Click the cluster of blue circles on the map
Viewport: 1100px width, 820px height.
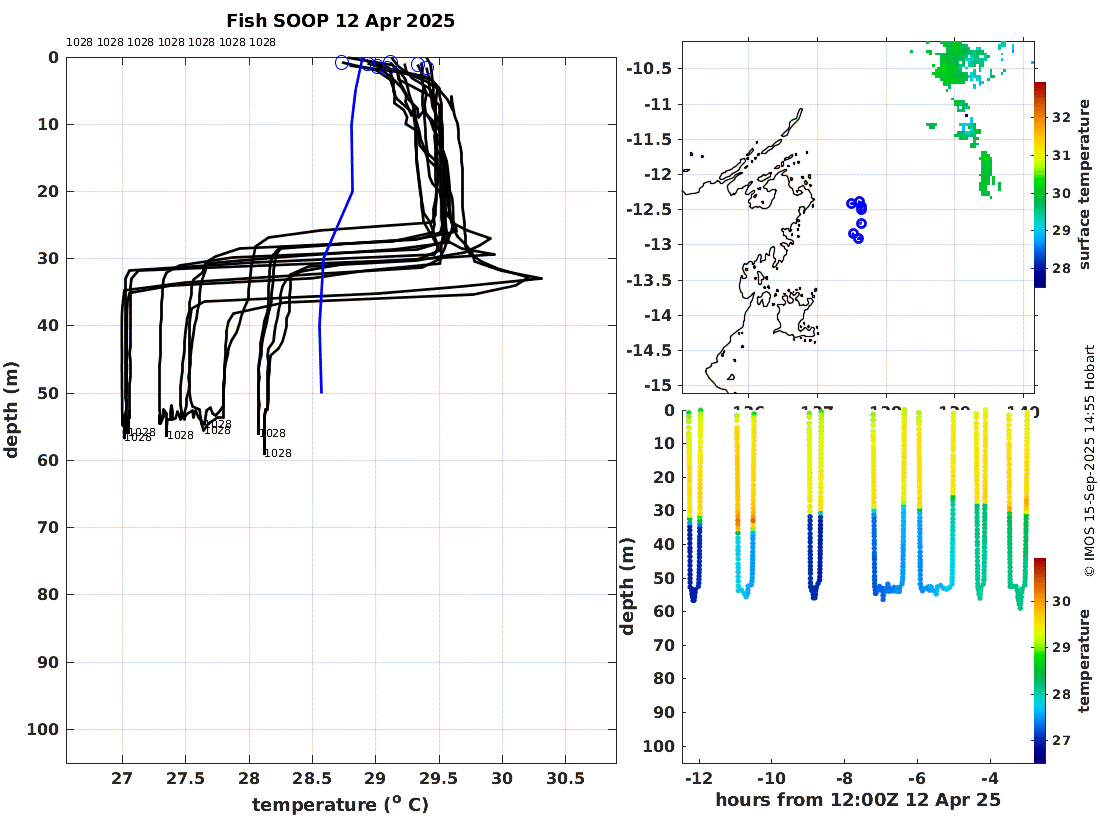(857, 219)
